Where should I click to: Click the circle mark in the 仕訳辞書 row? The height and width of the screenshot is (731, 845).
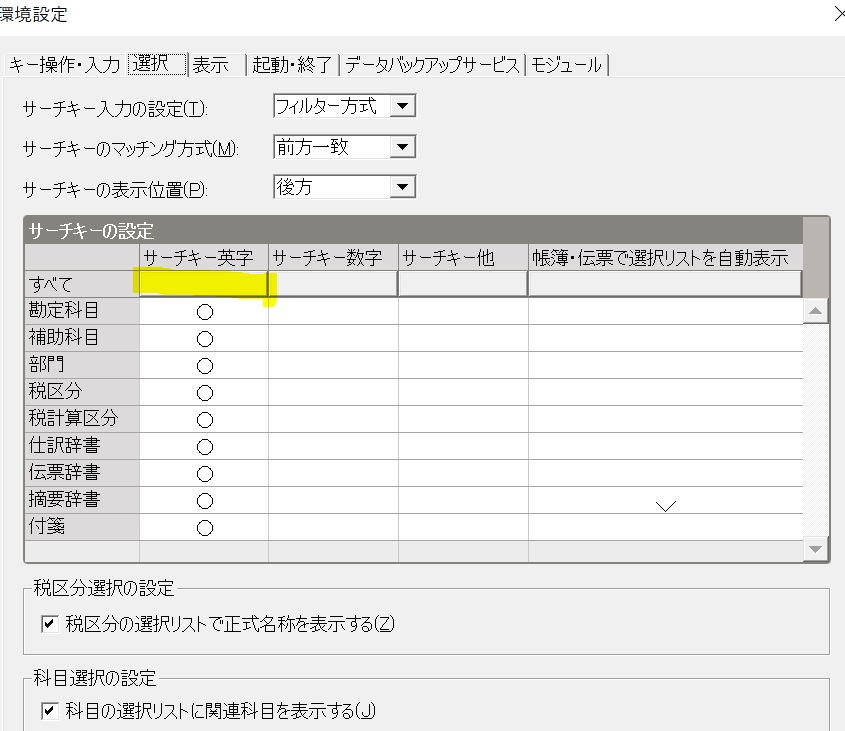point(205,447)
